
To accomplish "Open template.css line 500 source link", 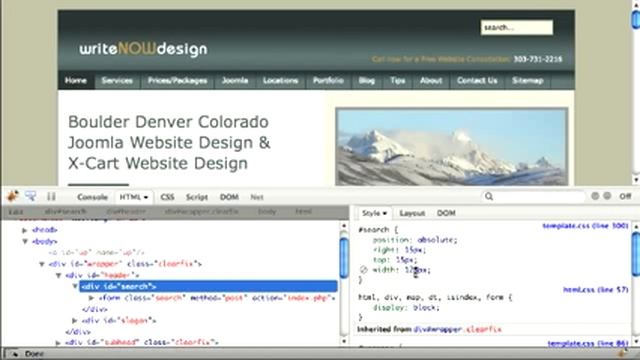I will pos(585,226).
